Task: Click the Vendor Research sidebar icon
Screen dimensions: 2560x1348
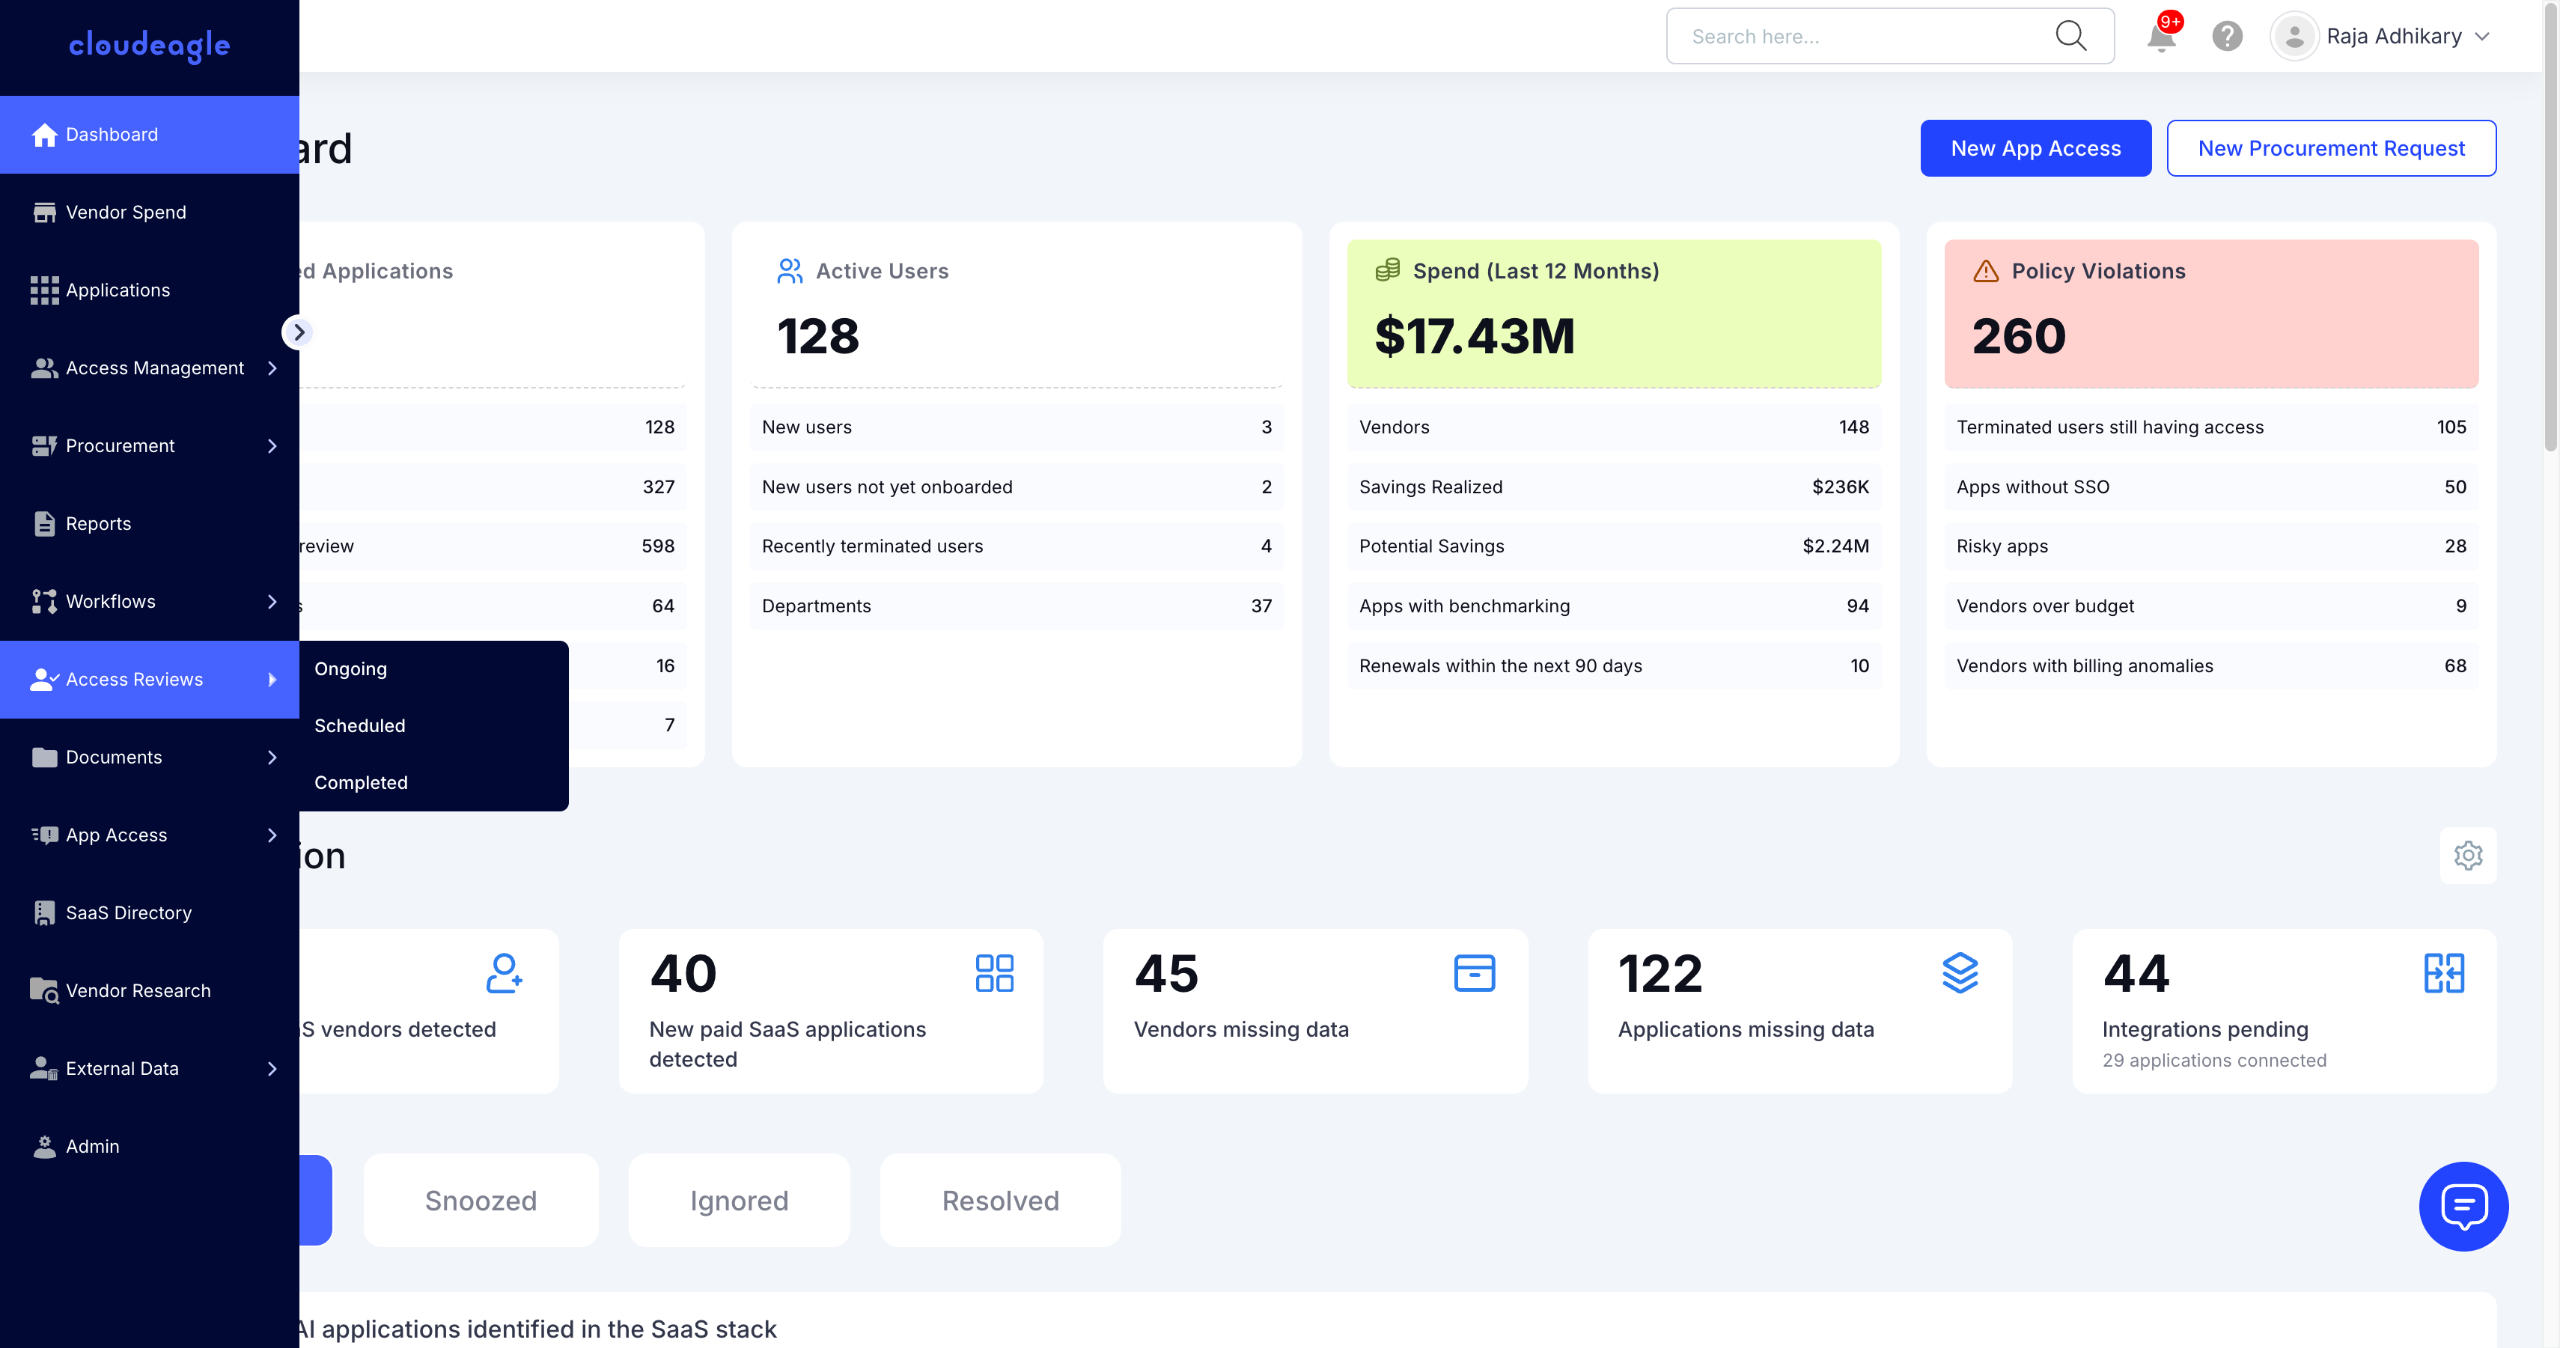Action: tap(44, 991)
